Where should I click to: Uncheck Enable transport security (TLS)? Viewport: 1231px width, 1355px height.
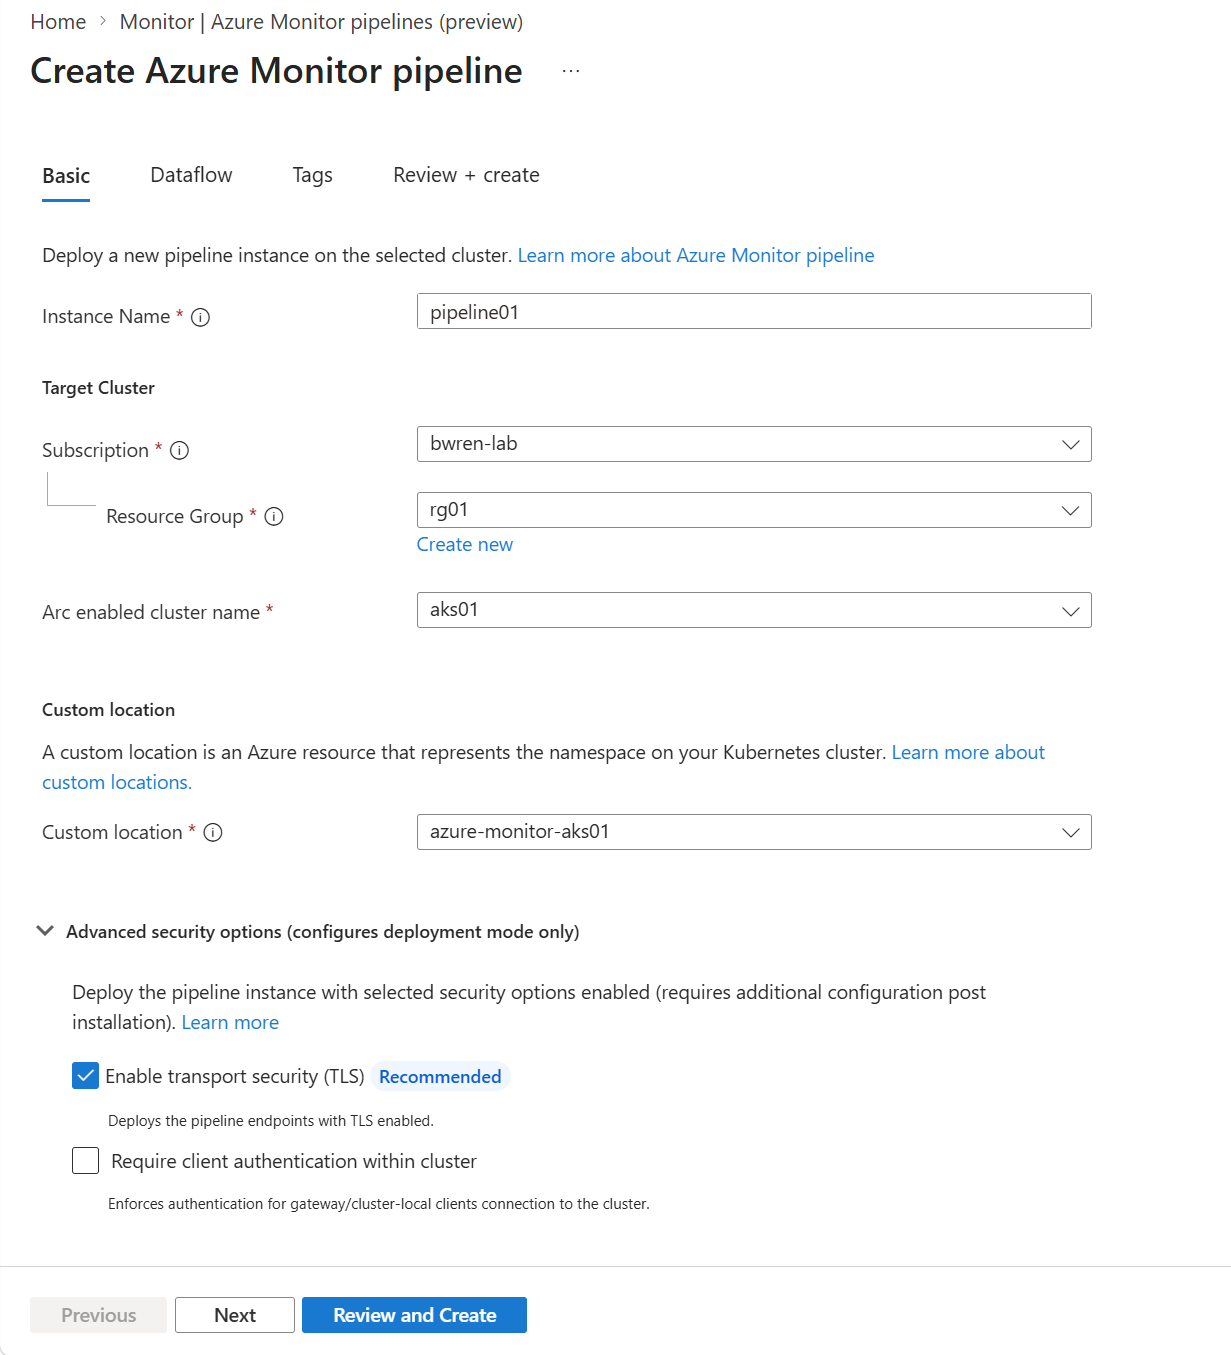click(85, 1076)
